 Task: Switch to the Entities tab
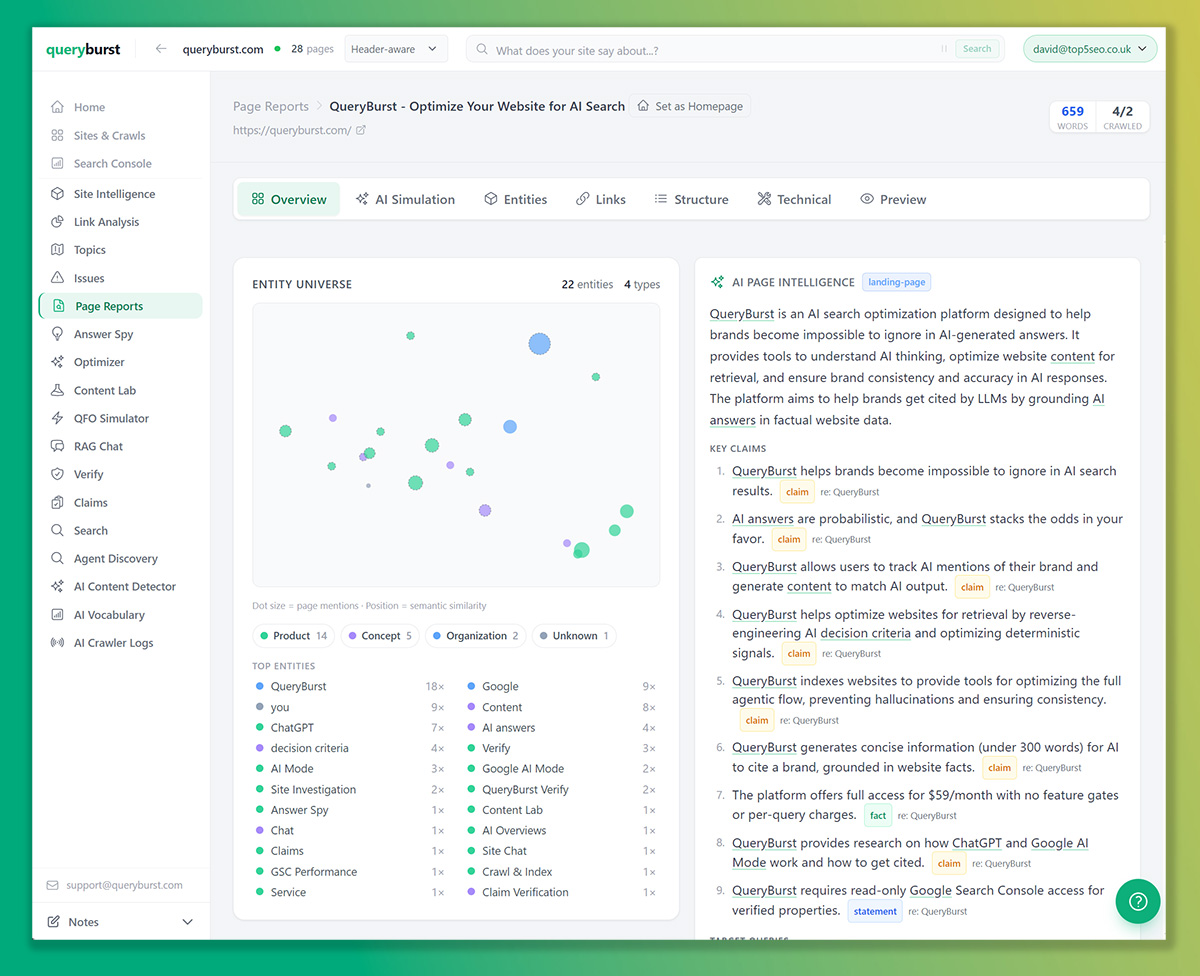(x=515, y=199)
